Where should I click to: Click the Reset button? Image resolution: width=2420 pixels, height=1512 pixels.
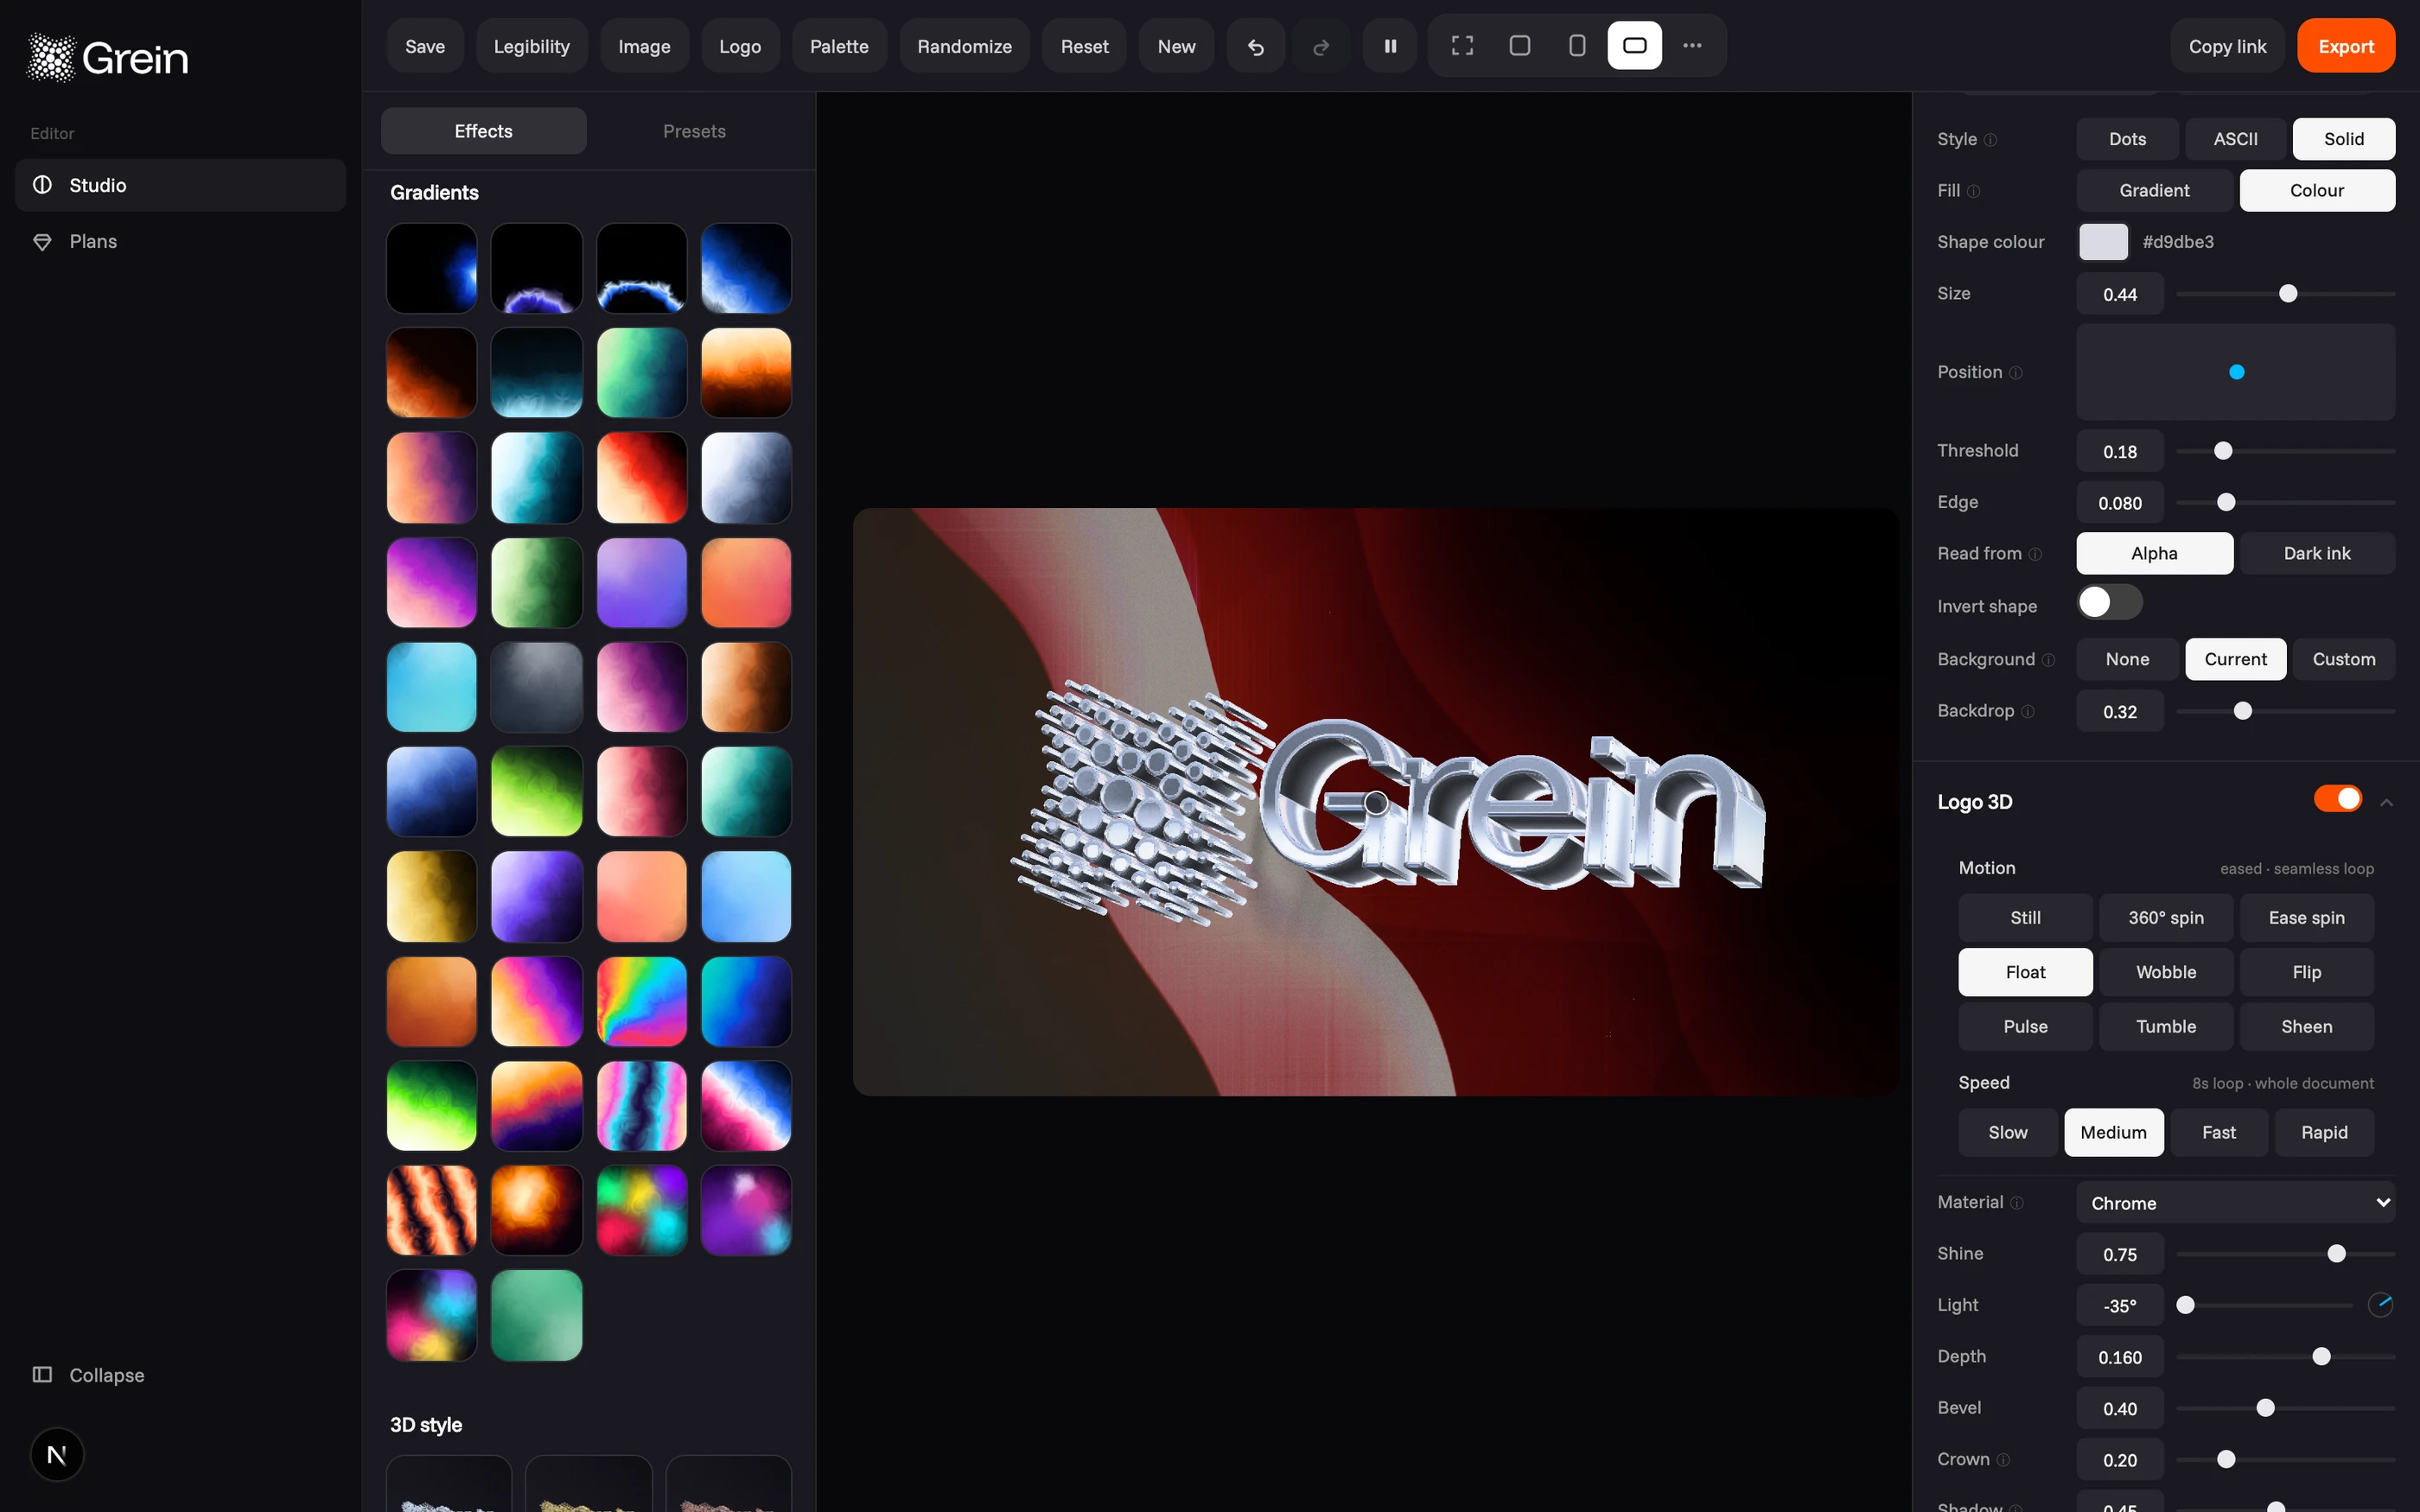[x=1084, y=46]
